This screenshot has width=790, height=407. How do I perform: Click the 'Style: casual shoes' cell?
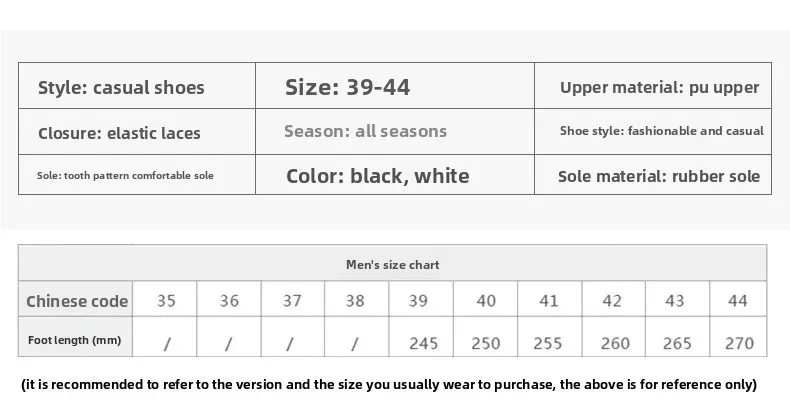[137, 86]
